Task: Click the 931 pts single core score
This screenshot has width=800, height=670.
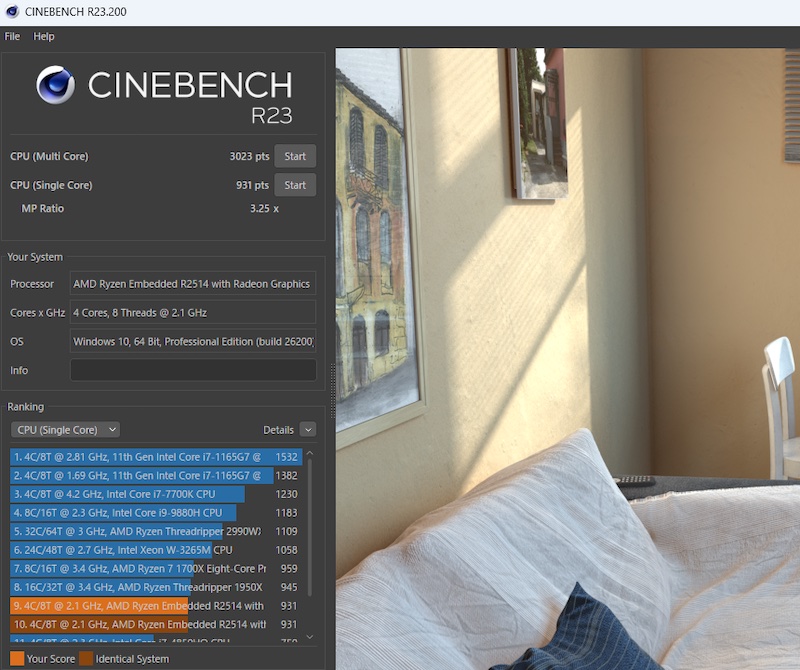Action: pos(252,185)
